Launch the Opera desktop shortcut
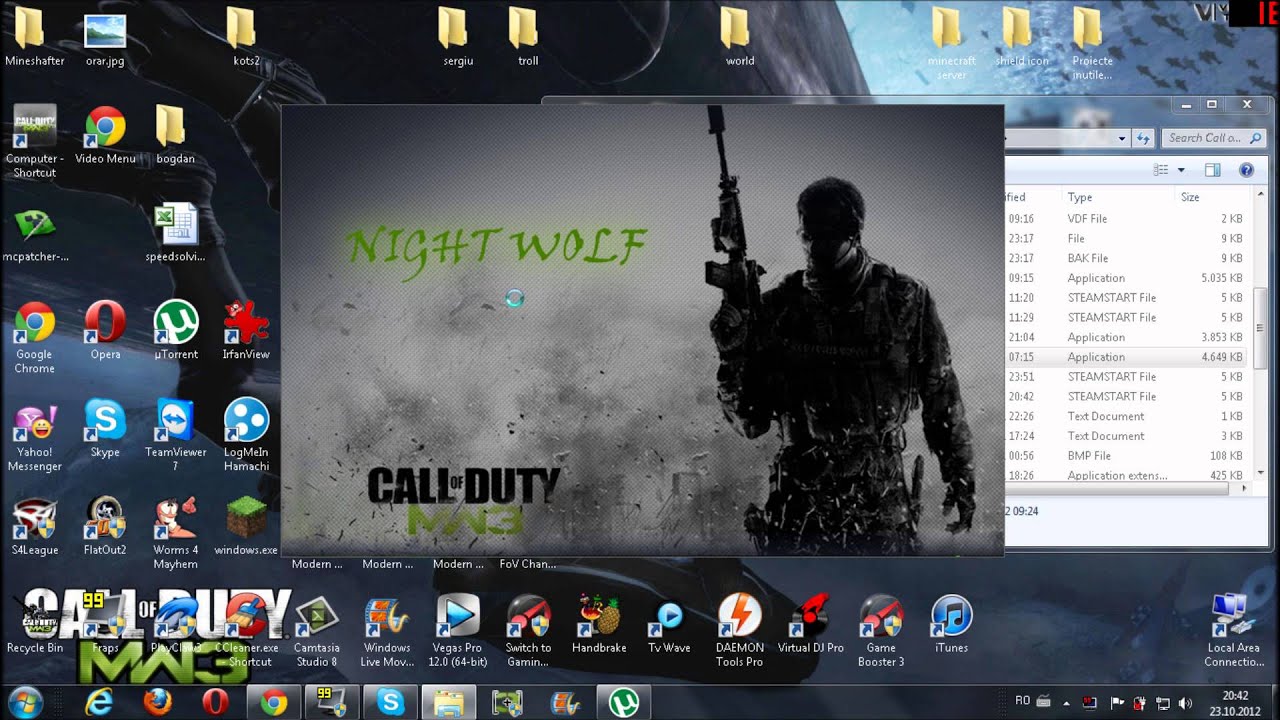The height and width of the screenshot is (720, 1280). pos(105,331)
